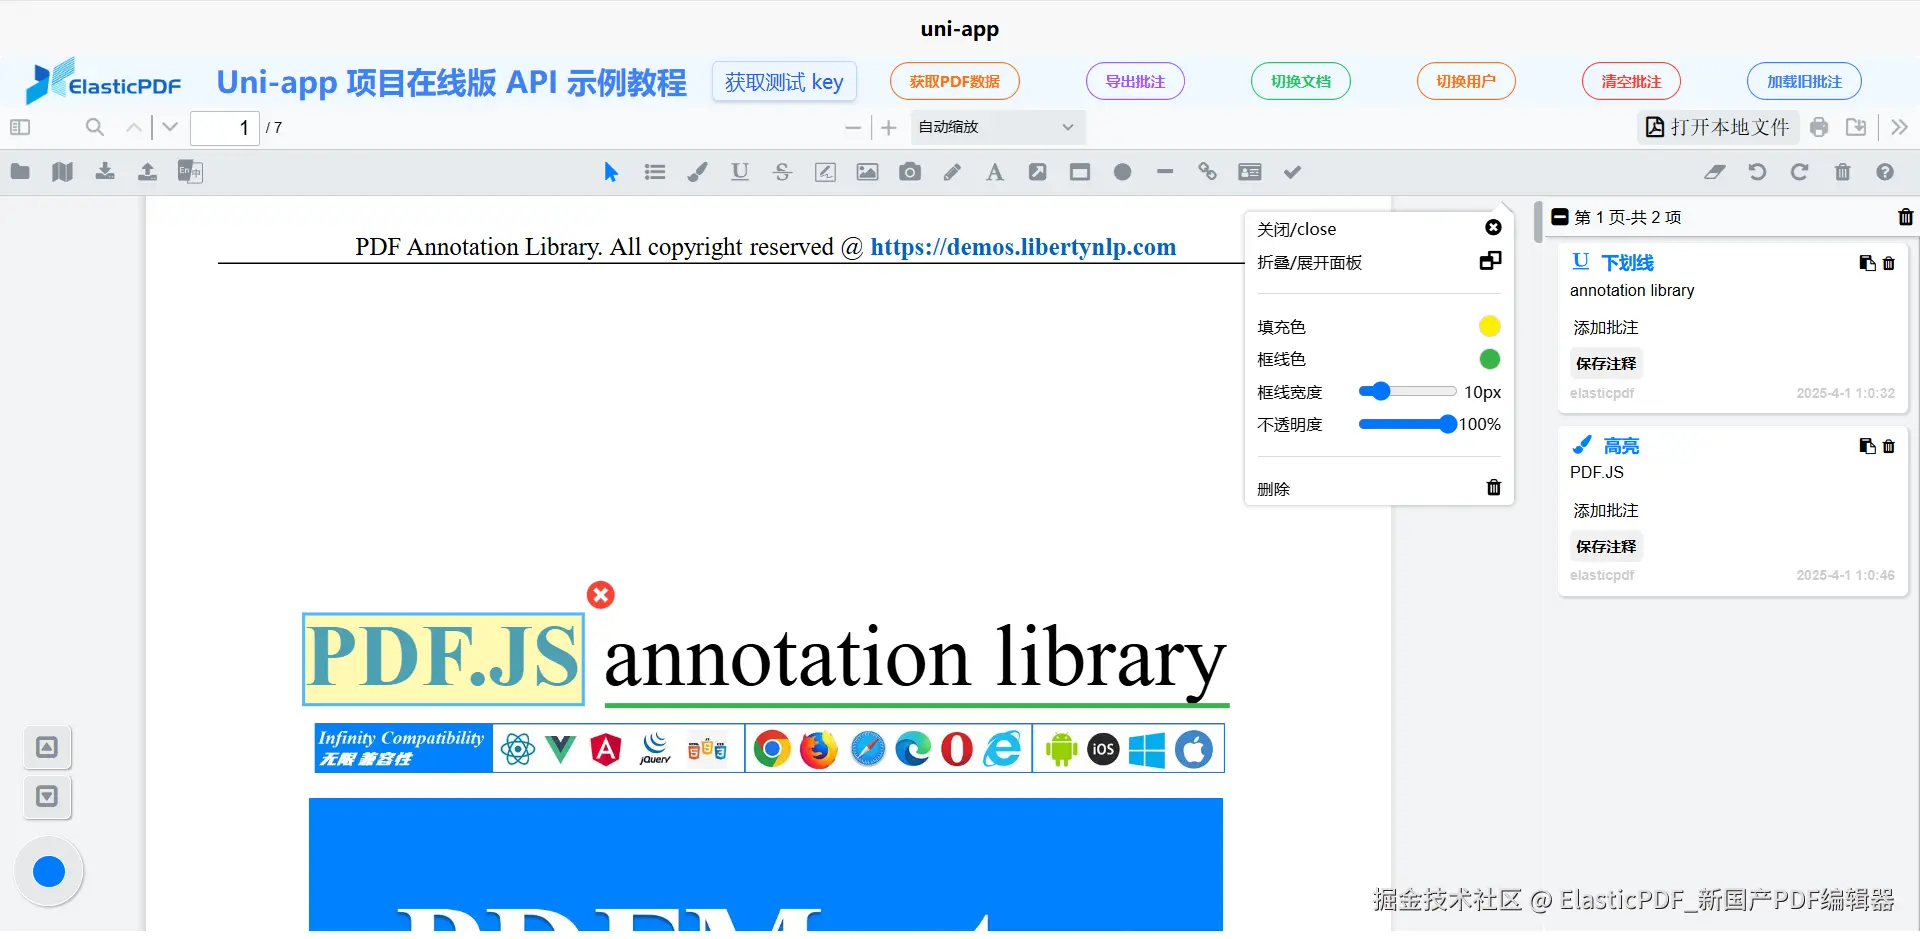Print the document
This screenshot has width=1920, height=939.
pyautogui.click(x=1819, y=127)
